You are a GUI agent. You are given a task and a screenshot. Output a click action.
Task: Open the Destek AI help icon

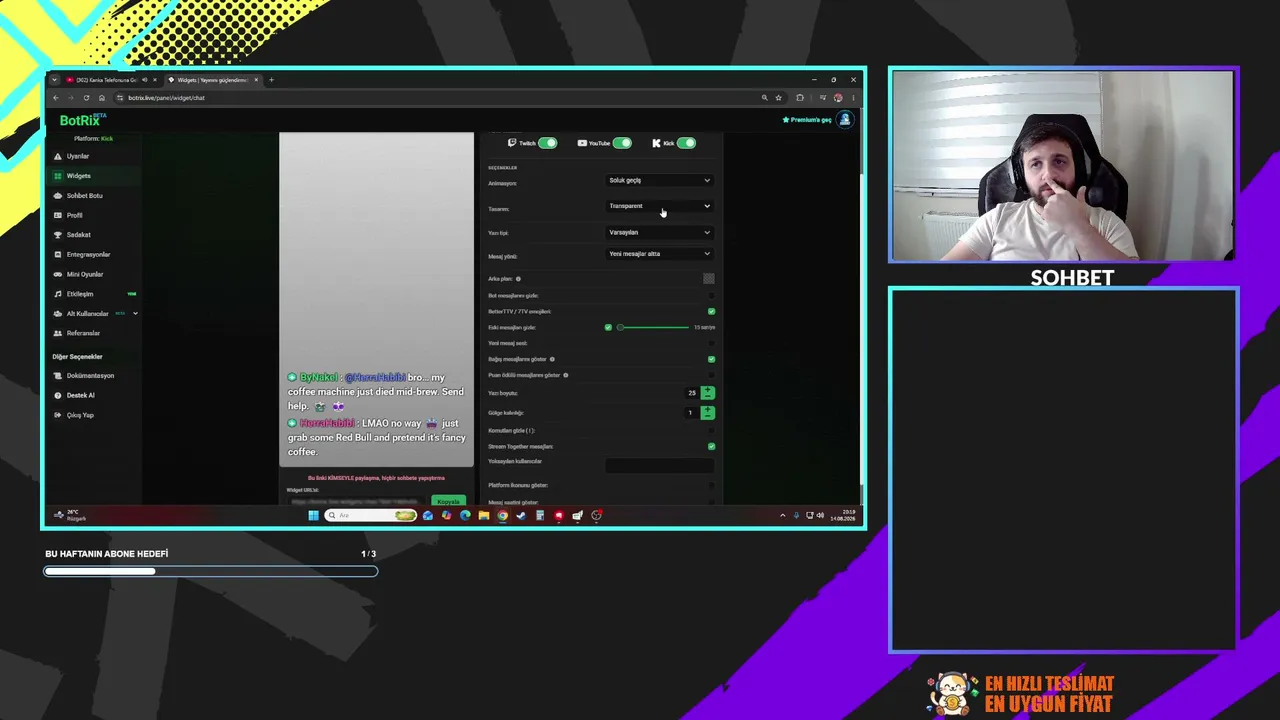(x=57, y=395)
